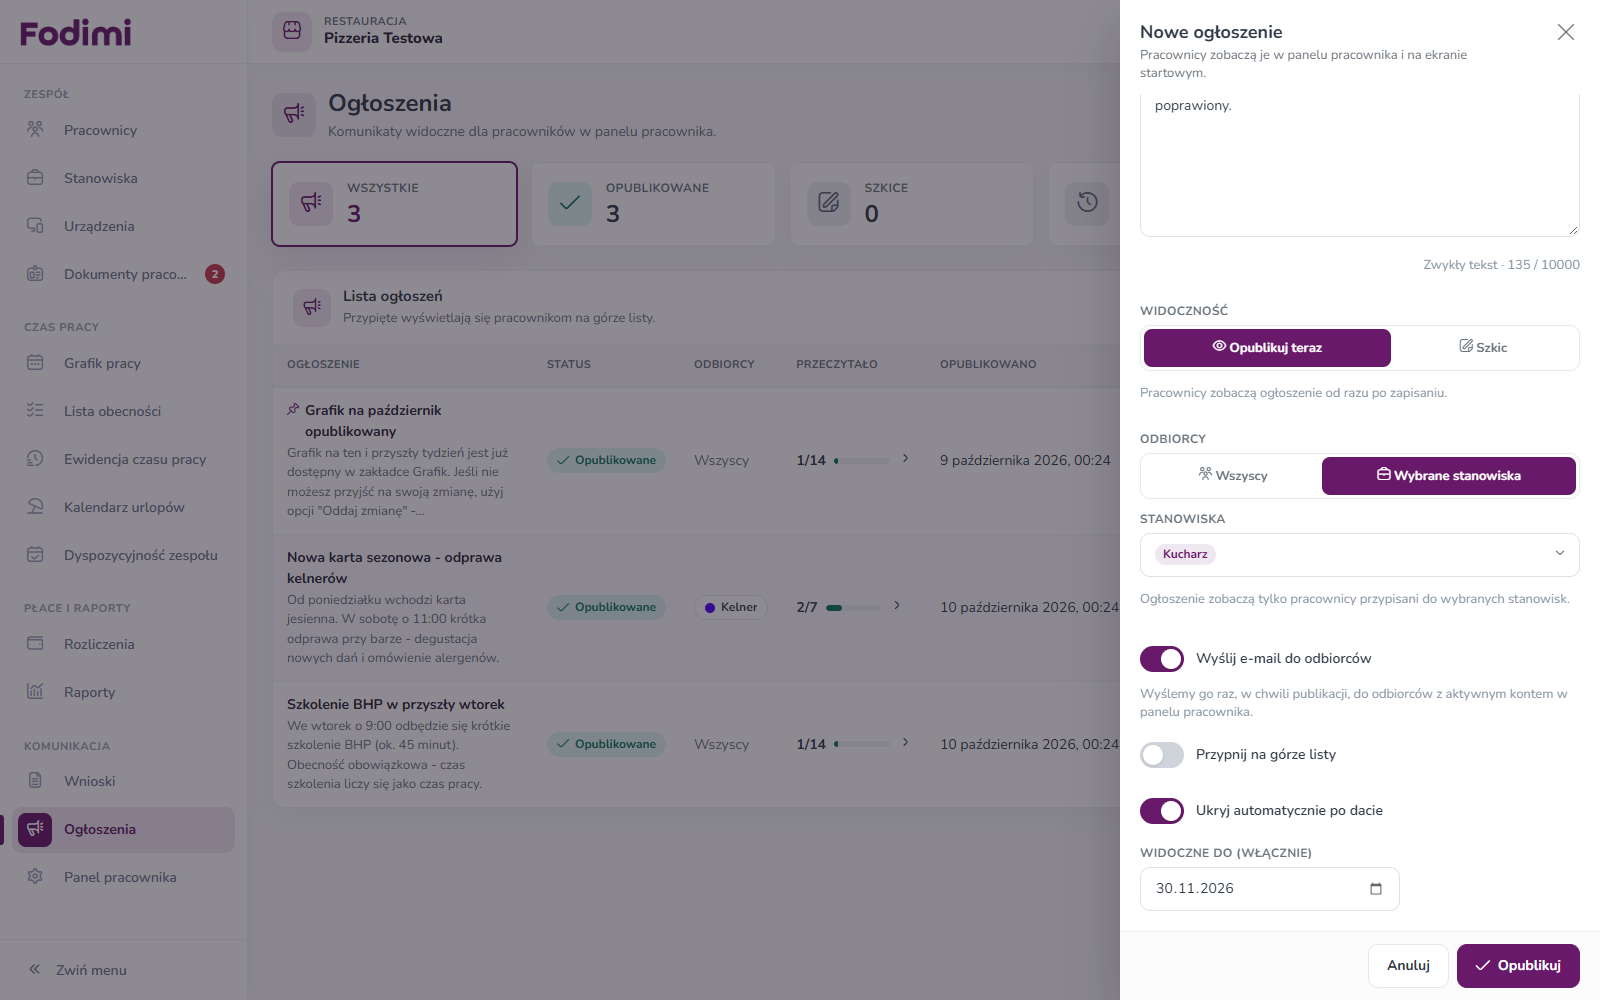This screenshot has width=1600, height=1000.
Task: Click into the announcement text area
Action: click(x=1359, y=165)
